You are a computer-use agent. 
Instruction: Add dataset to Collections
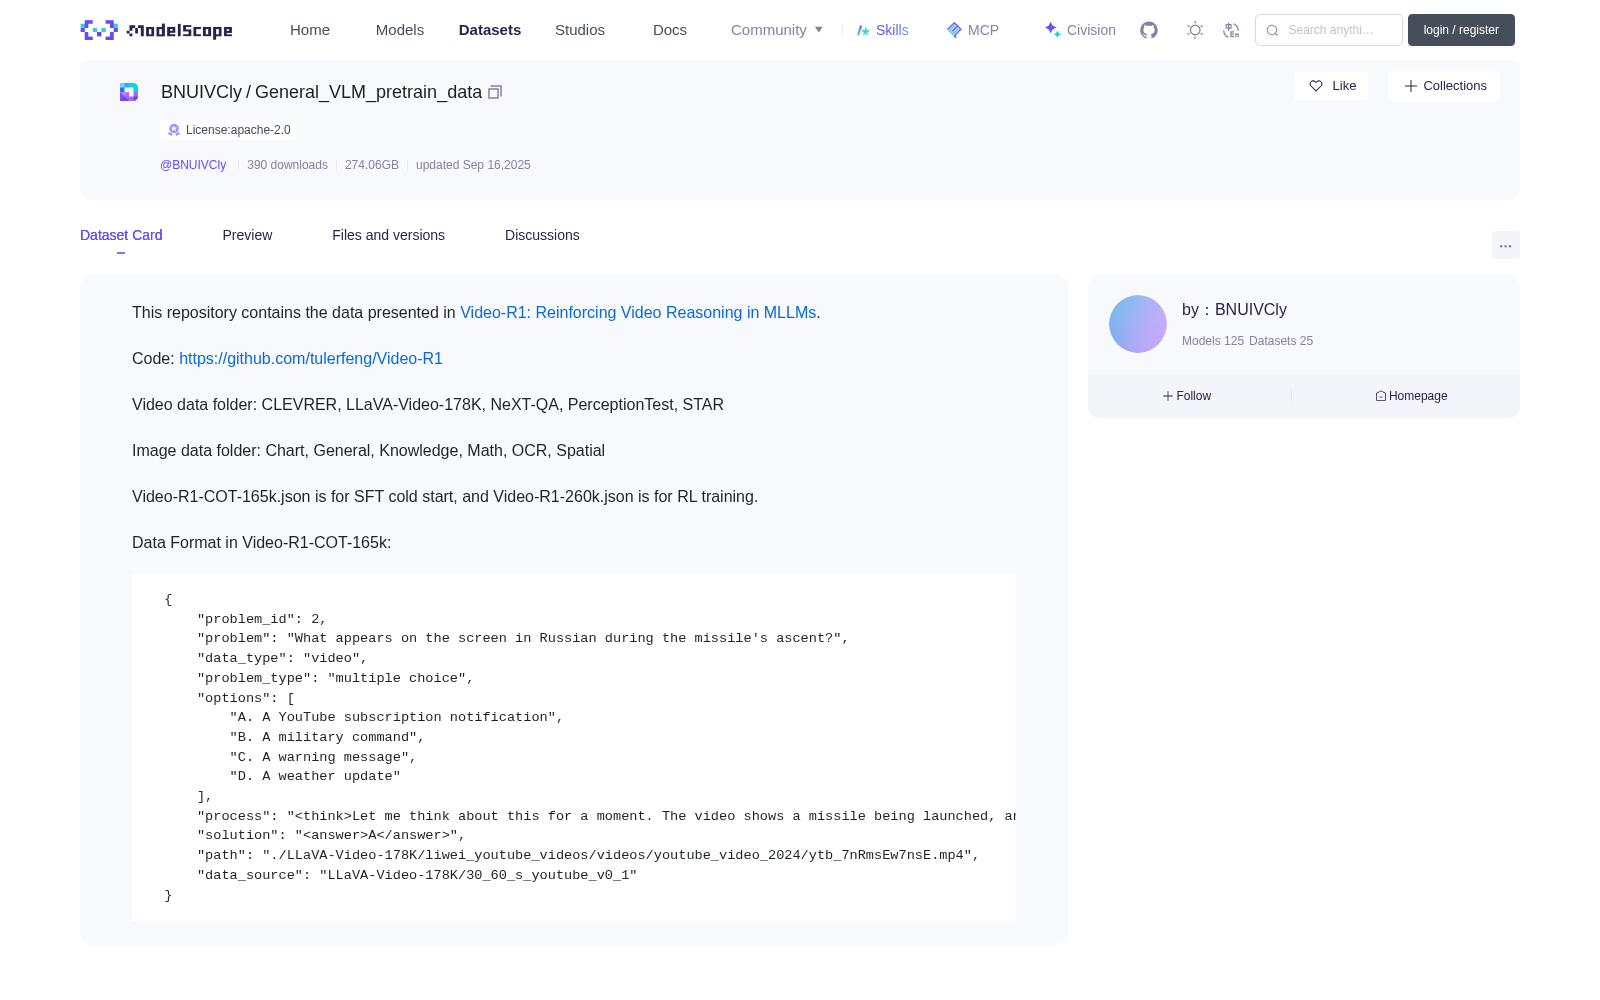coord(1444,86)
